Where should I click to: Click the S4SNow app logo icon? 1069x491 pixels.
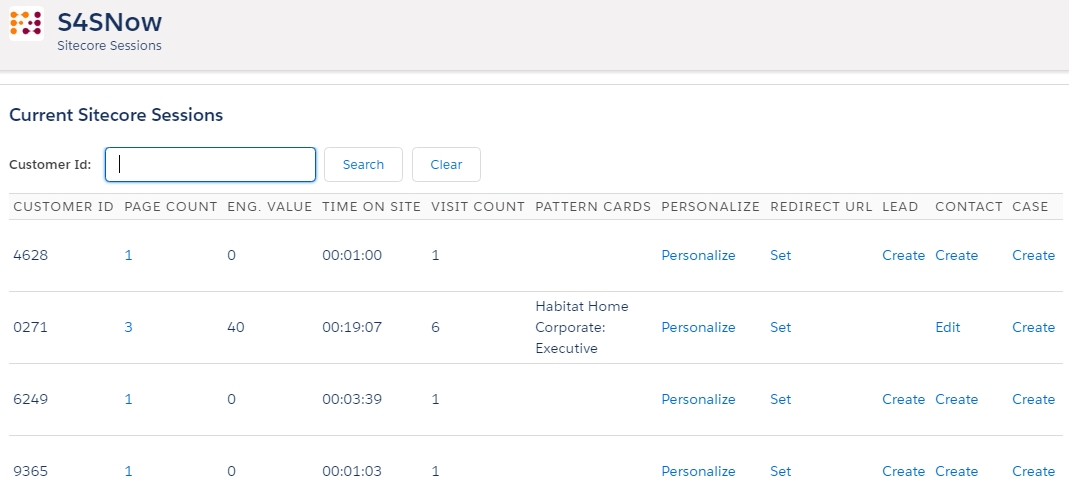click(x=26, y=24)
